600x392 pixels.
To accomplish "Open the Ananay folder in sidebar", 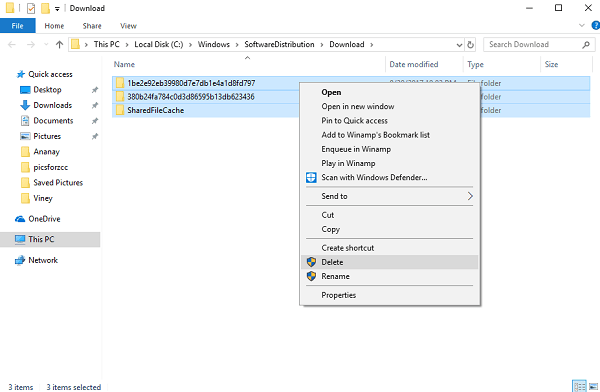I will coord(46,152).
